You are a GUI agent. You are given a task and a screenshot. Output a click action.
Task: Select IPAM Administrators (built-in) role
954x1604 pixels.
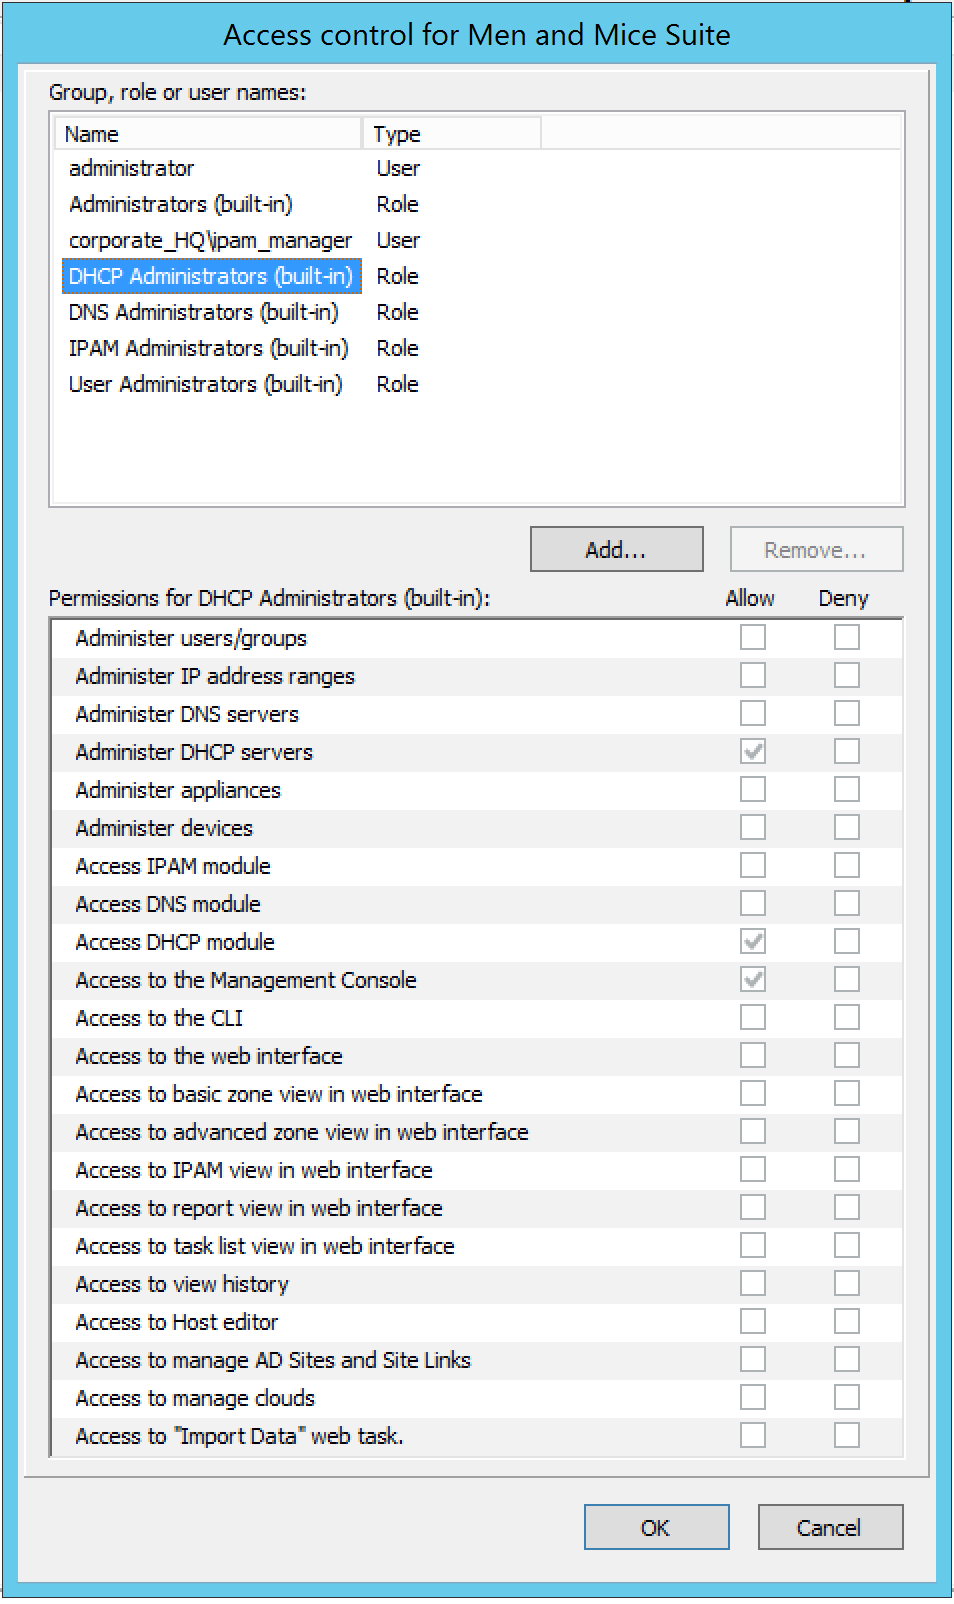(x=208, y=348)
